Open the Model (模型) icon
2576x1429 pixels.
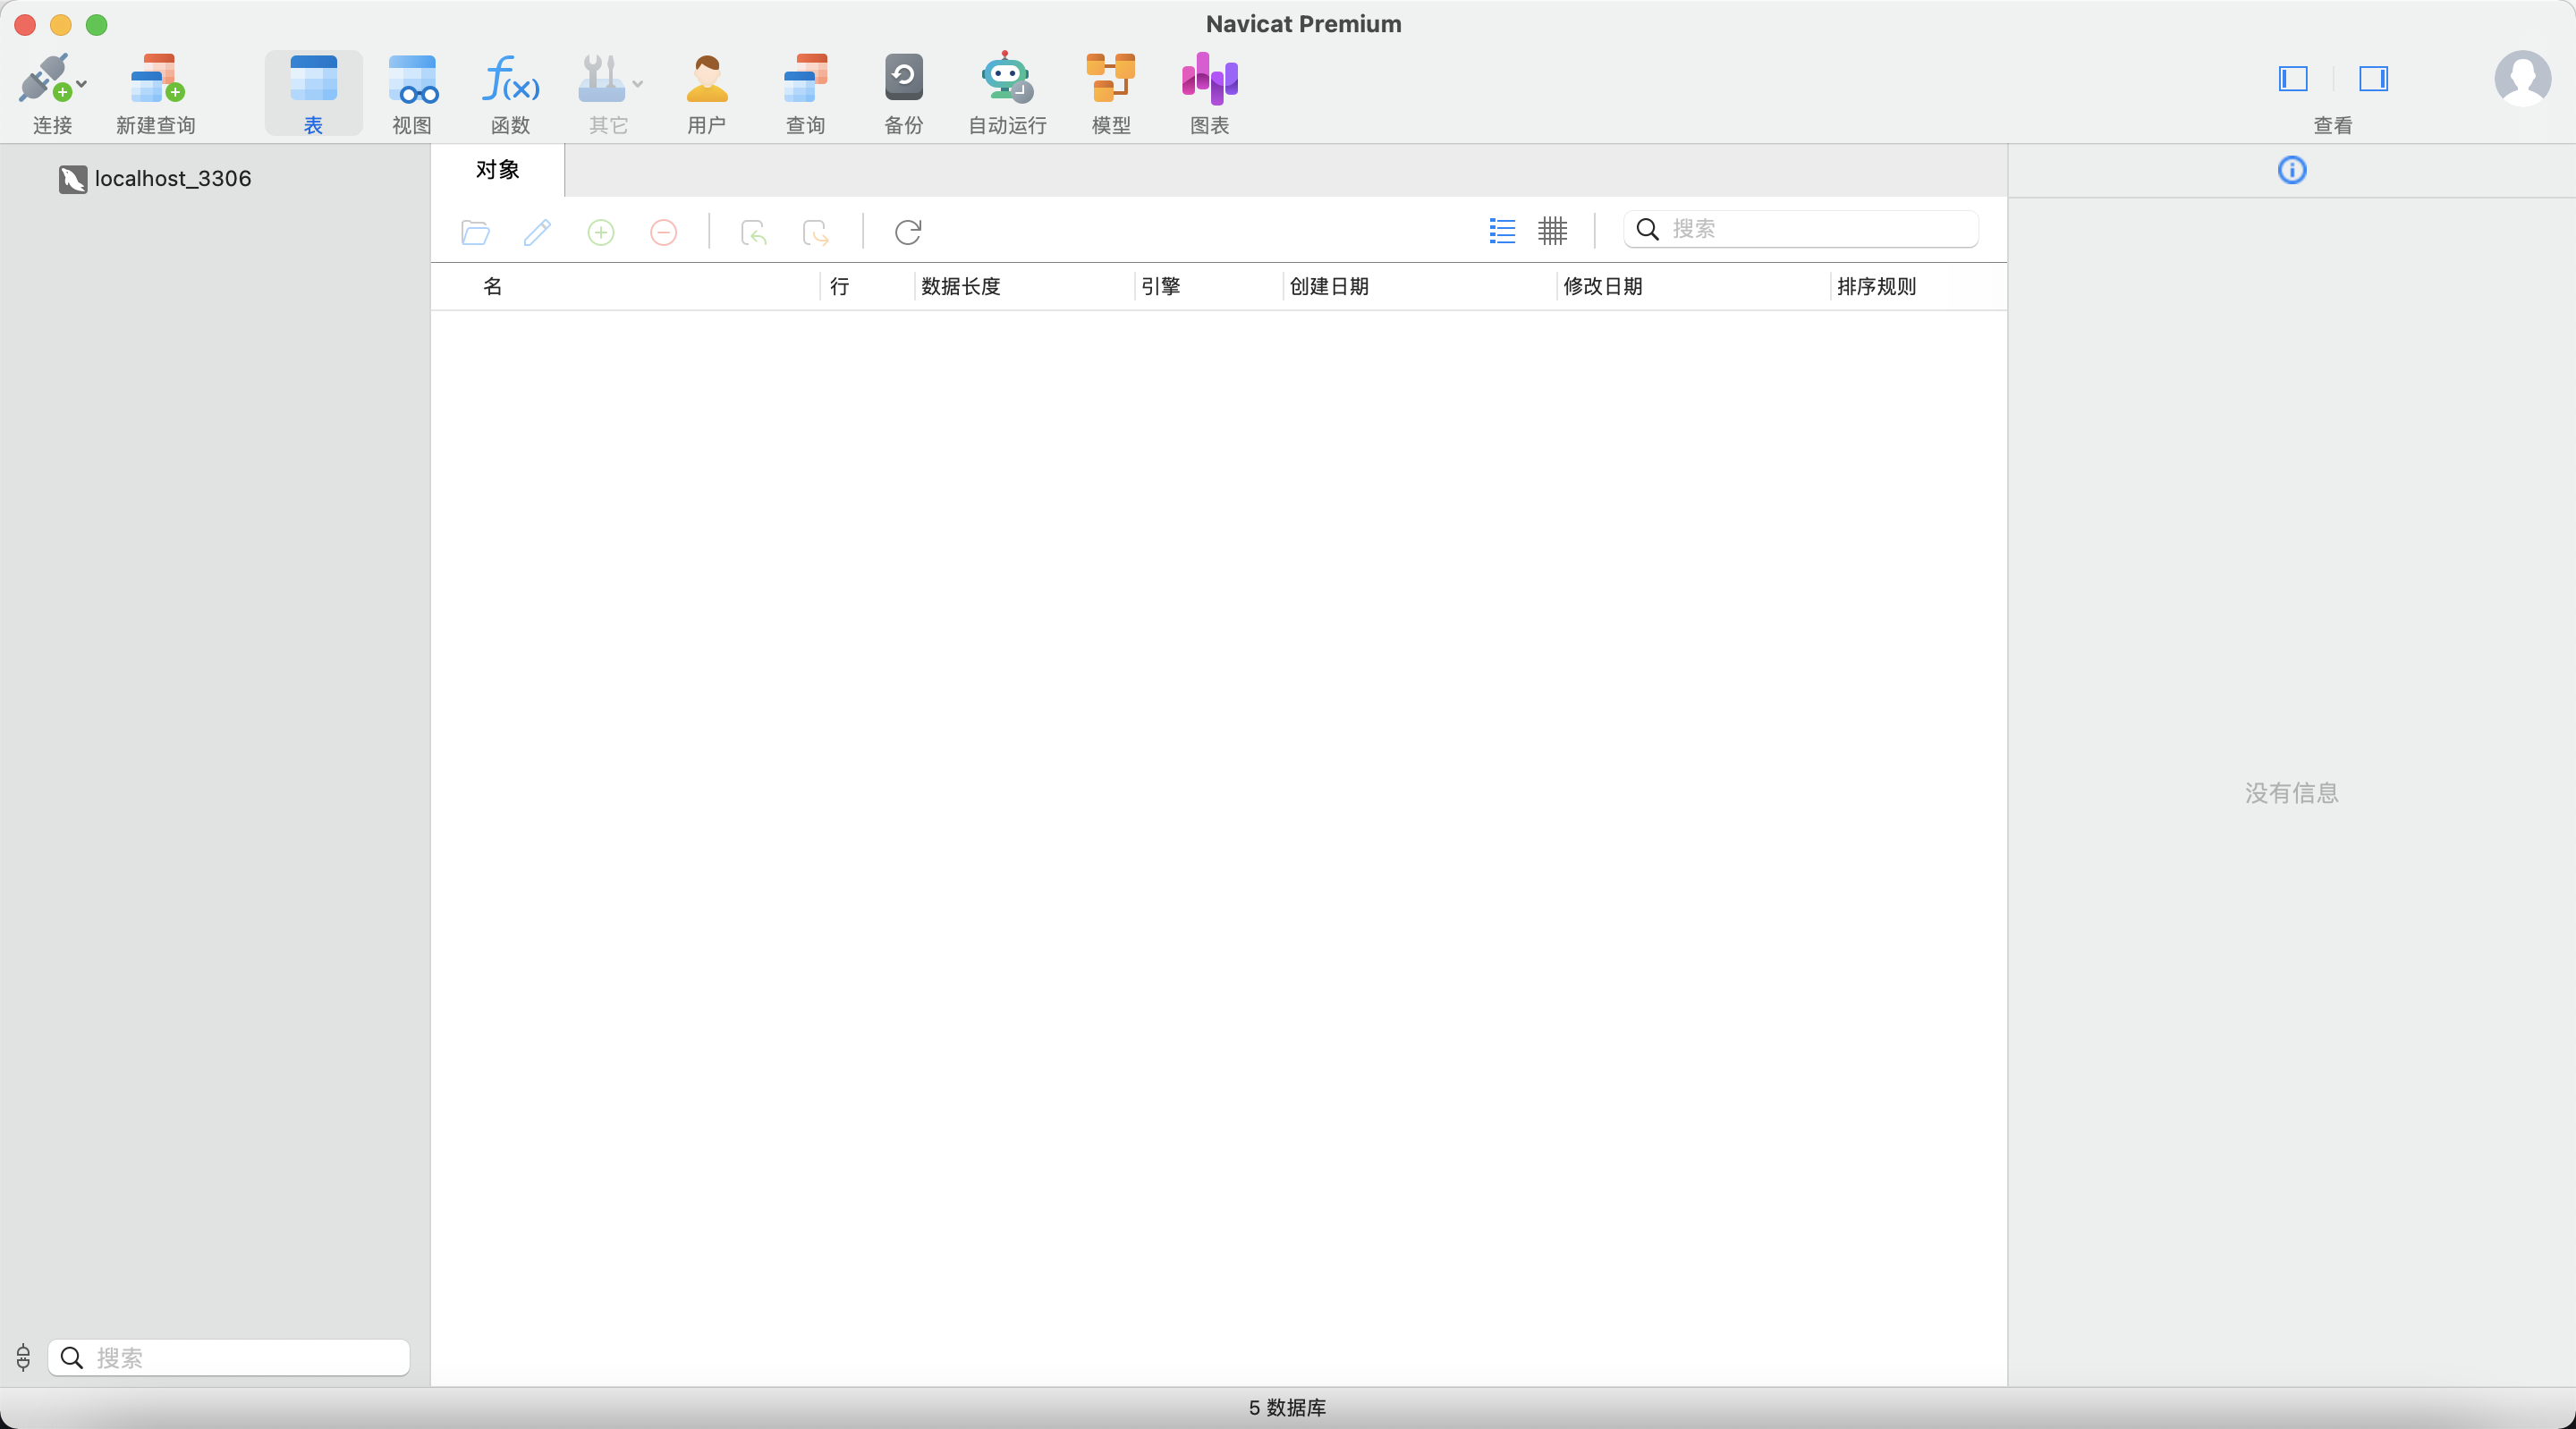coord(1111,78)
